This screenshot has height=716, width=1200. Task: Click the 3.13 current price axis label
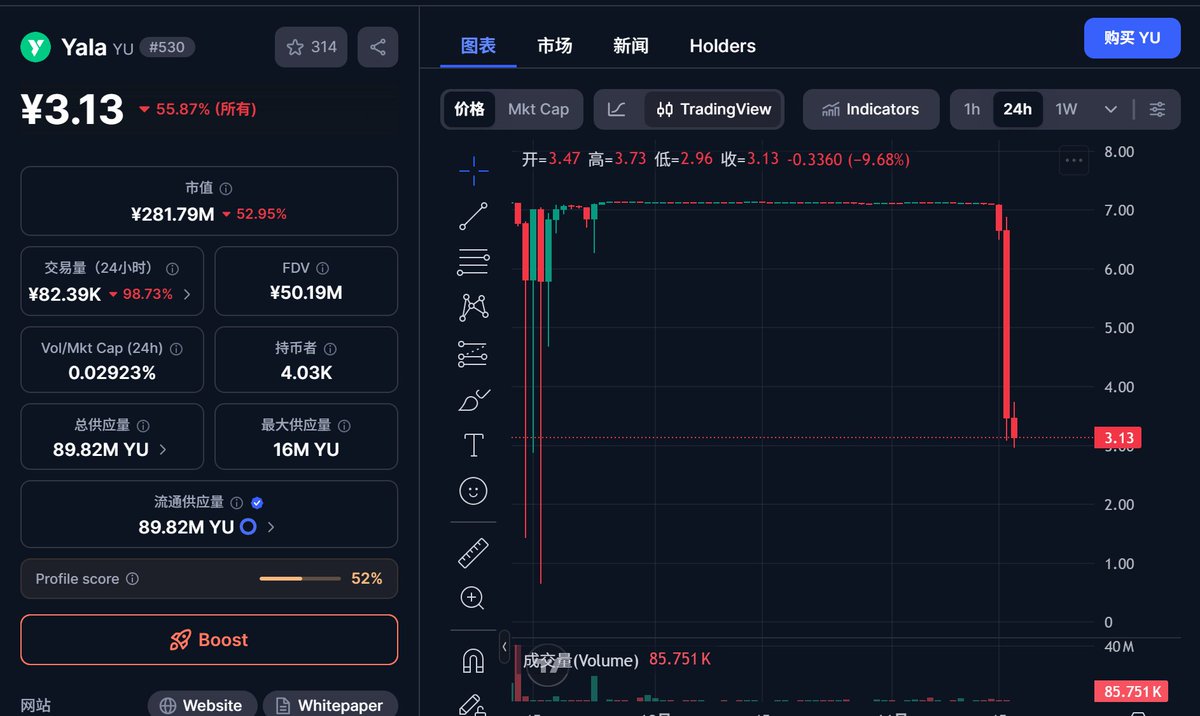1117,438
